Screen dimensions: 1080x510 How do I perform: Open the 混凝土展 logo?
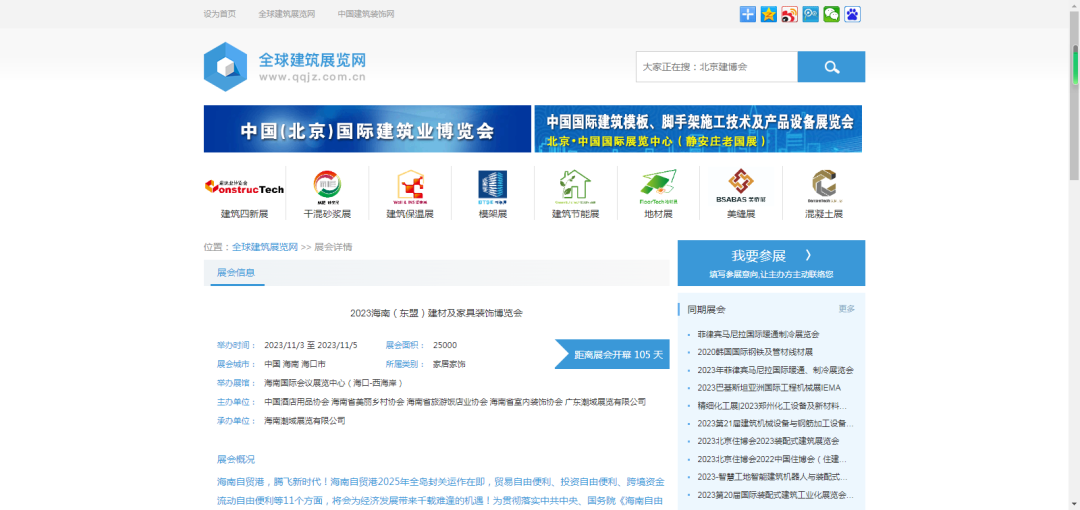(824, 187)
